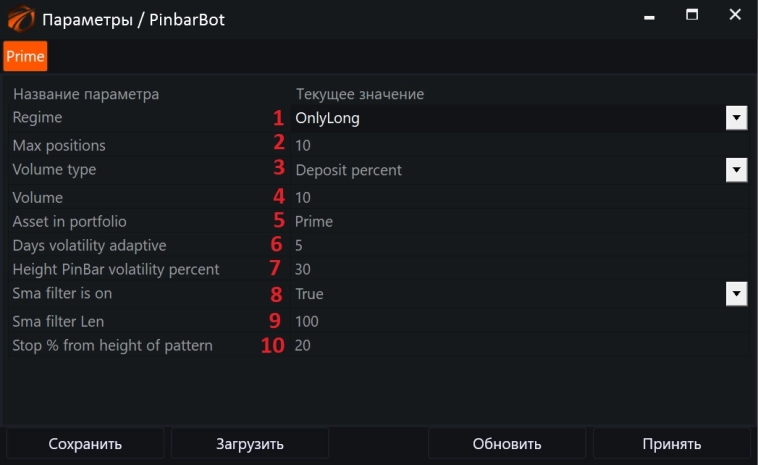The width and height of the screenshot is (758, 465).
Task: Click the Сохранить button
Action: point(85,444)
